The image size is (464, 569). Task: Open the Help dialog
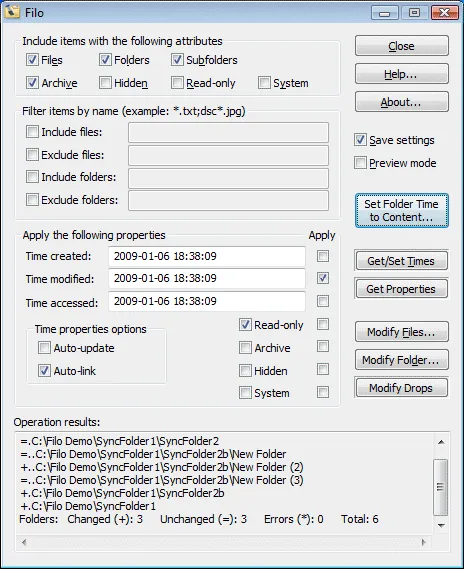click(402, 74)
